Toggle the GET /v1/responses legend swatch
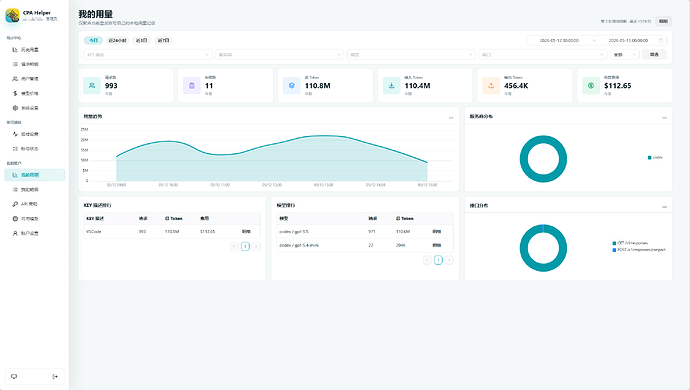 tap(614, 243)
